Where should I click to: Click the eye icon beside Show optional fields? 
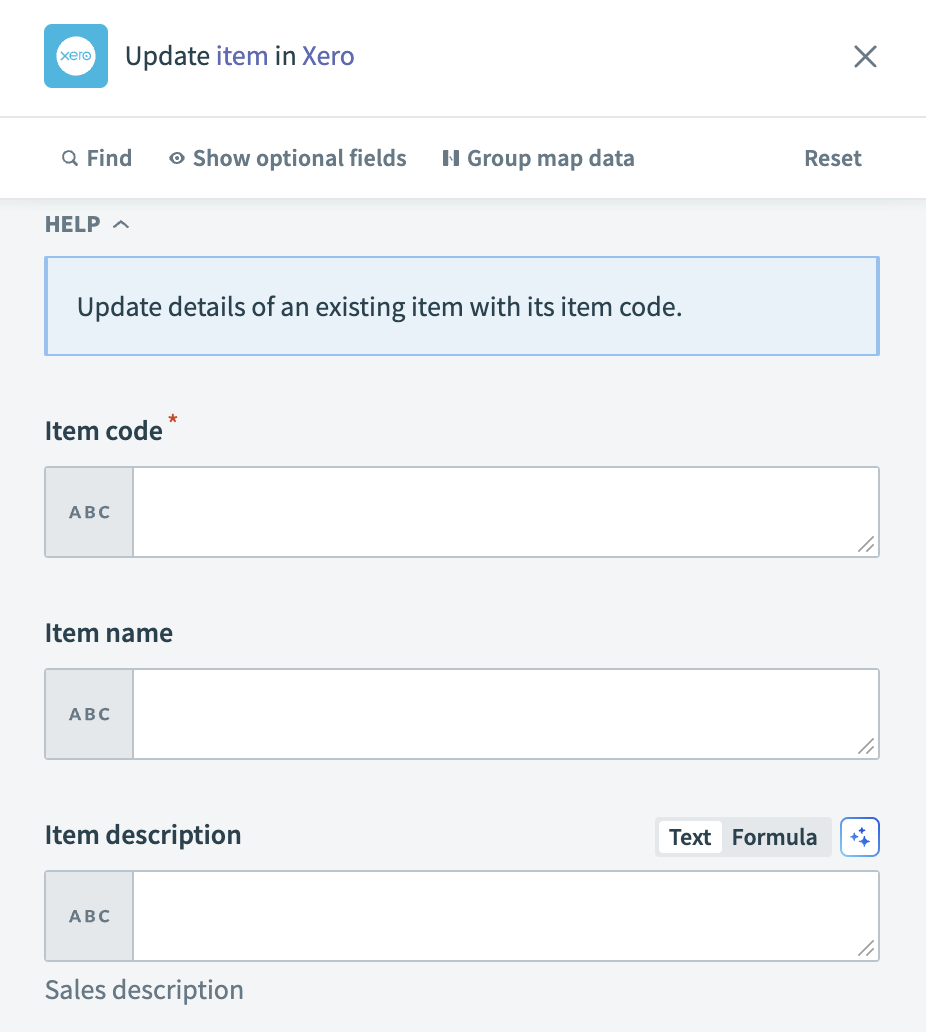pos(177,158)
